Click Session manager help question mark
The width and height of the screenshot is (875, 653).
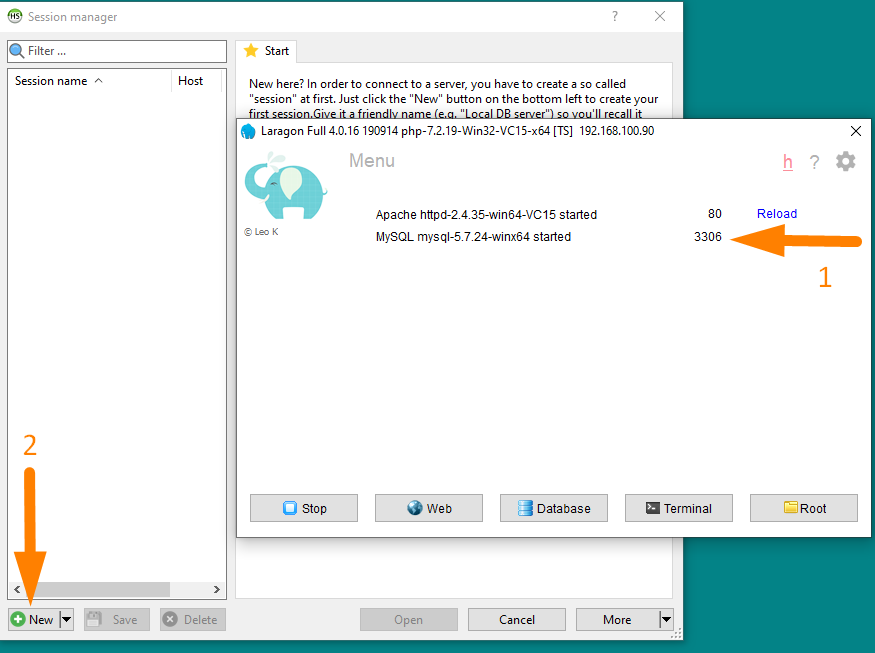click(614, 16)
